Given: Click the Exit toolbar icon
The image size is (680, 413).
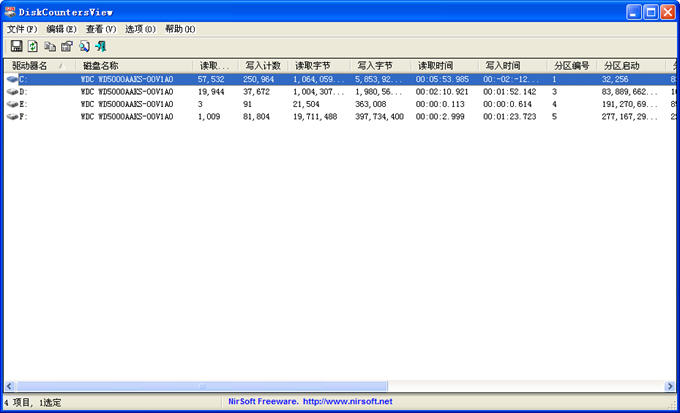Looking at the screenshot, I should tap(101, 46).
